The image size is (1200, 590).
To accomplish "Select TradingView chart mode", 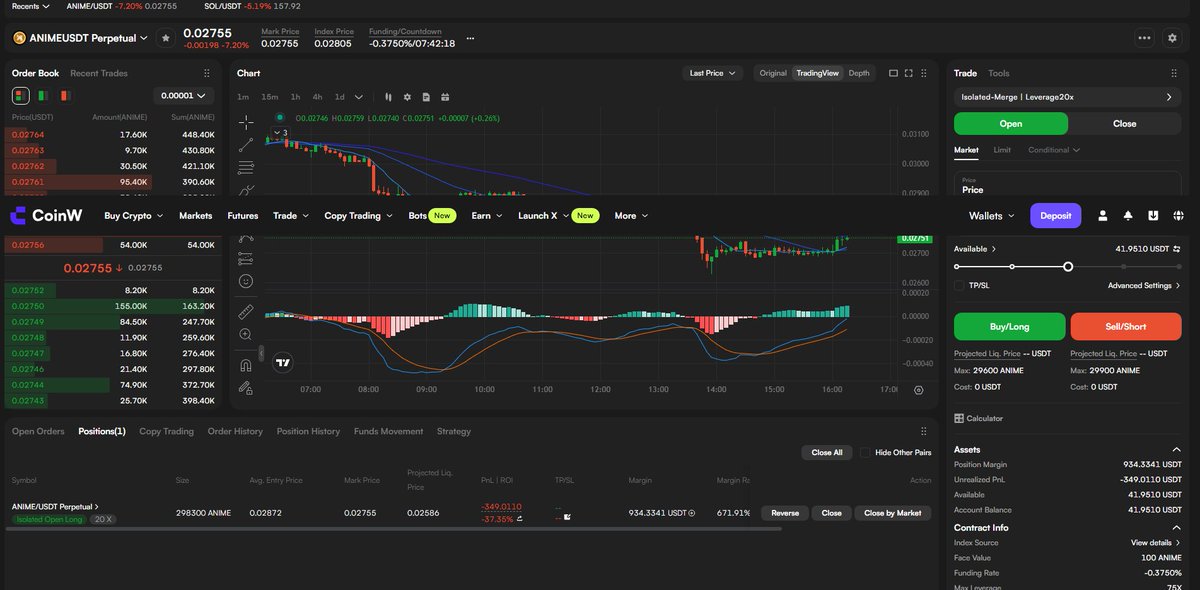I will click(817, 73).
